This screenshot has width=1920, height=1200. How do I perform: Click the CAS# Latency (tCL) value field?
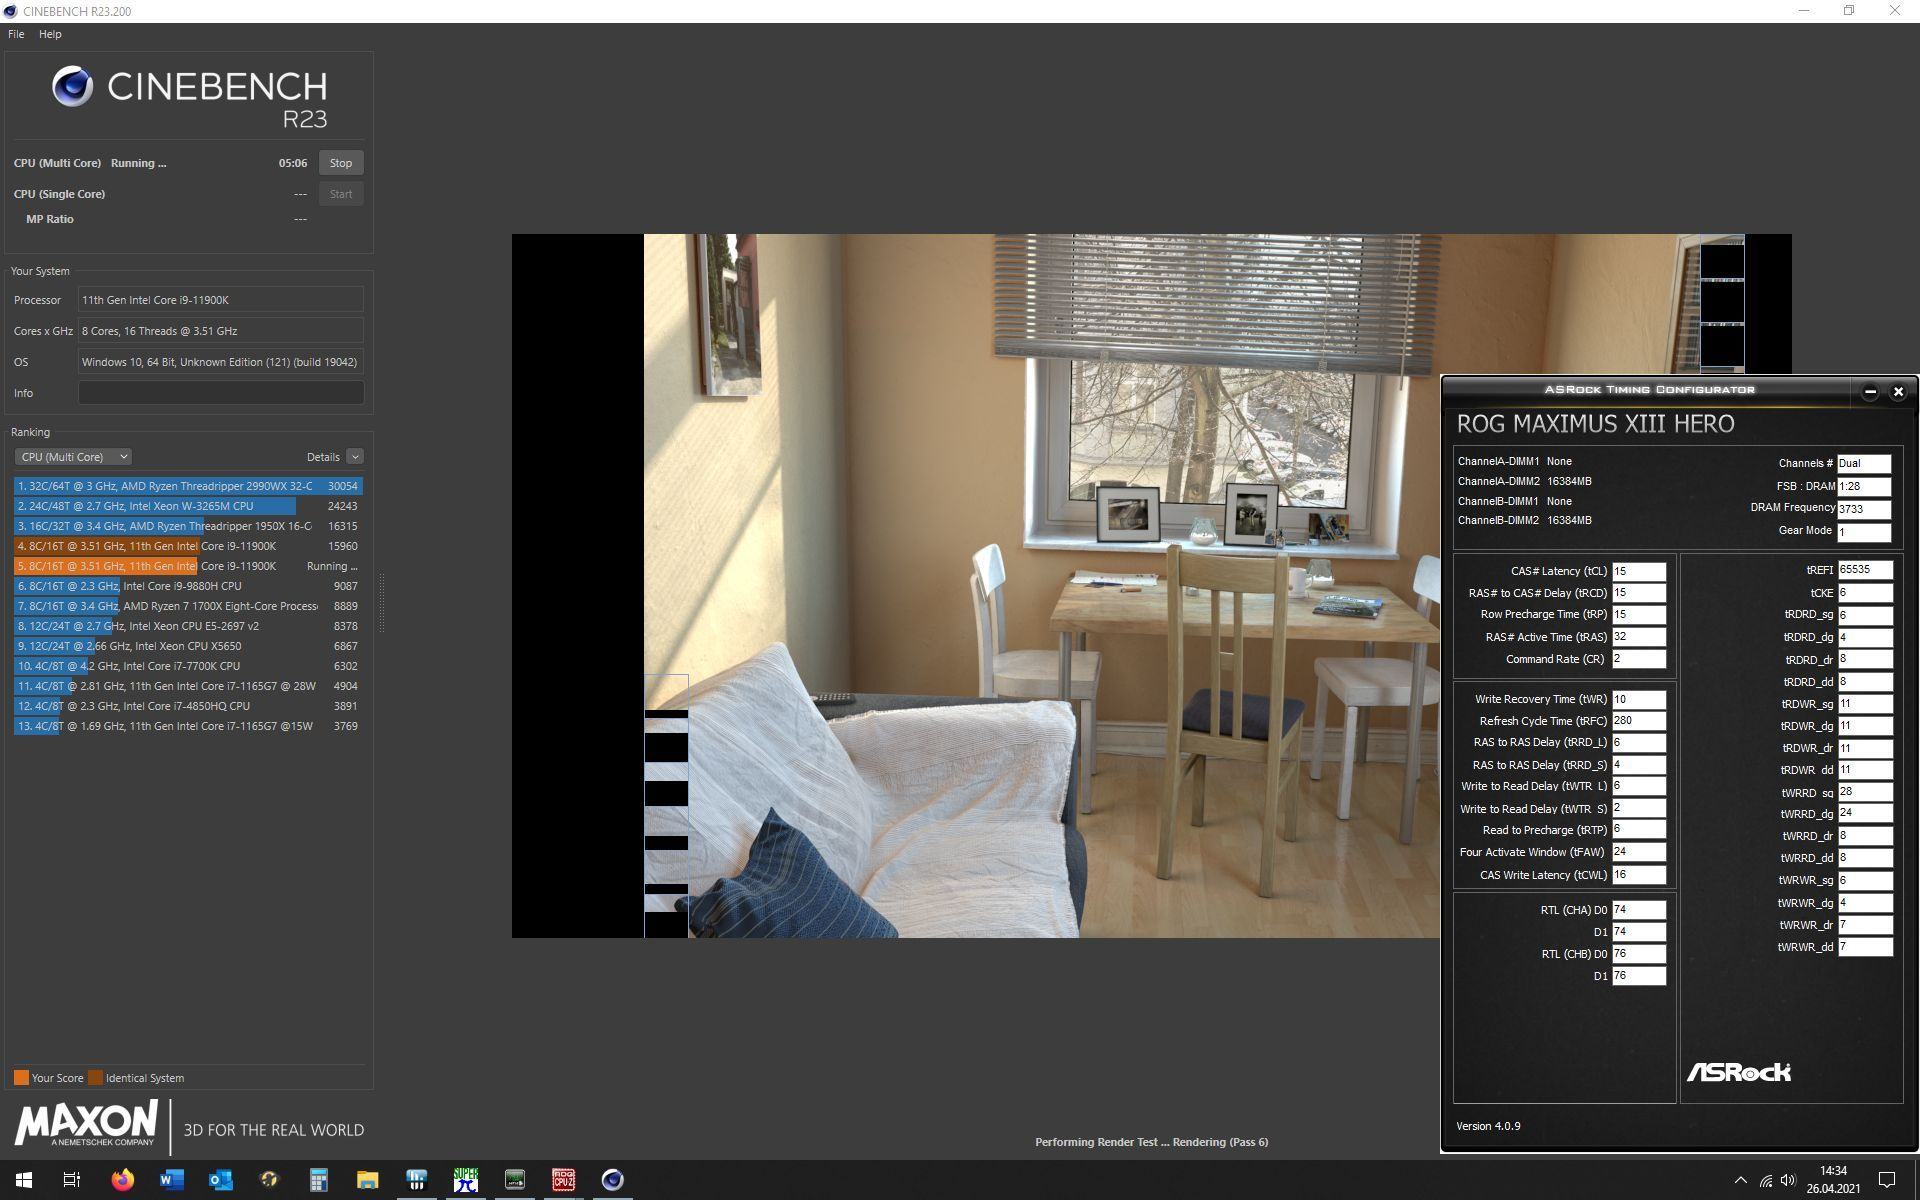[x=1639, y=571]
